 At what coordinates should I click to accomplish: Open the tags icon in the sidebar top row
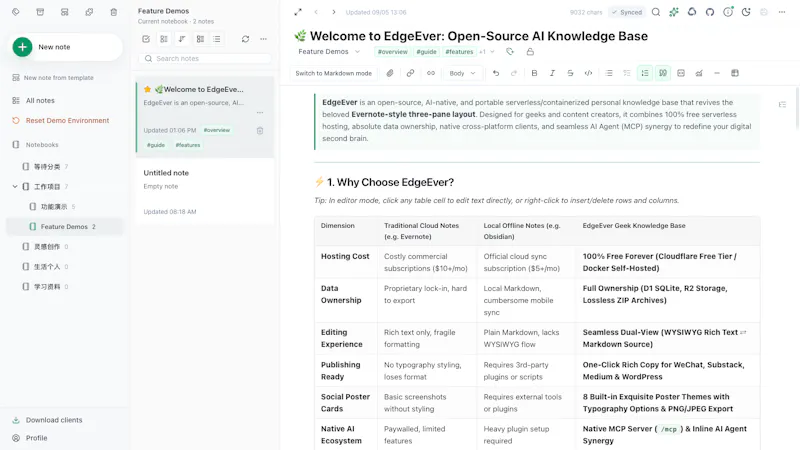(x=16, y=12)
